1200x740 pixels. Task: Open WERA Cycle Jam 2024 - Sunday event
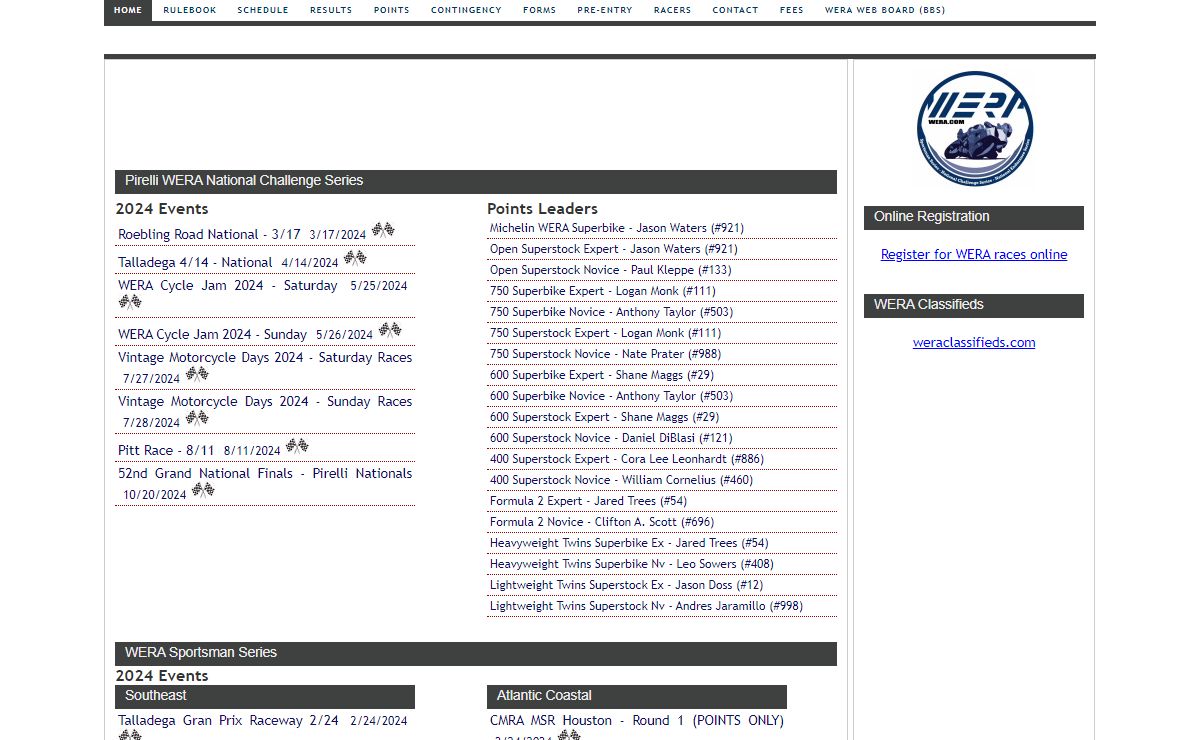[212, 334]
